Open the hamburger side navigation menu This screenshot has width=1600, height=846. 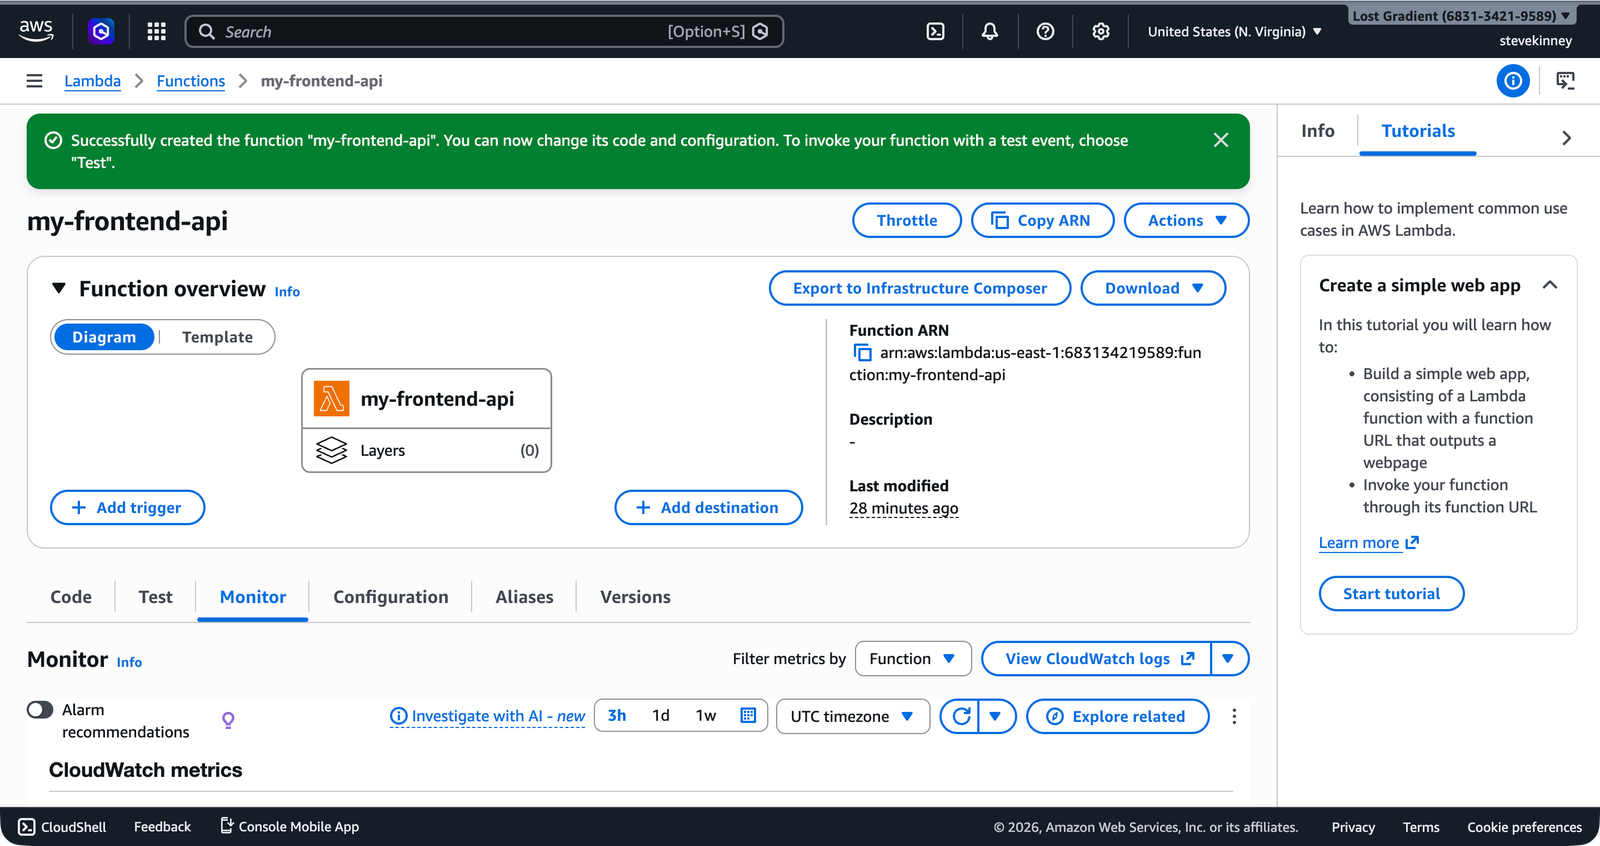[x=34, y=81]
